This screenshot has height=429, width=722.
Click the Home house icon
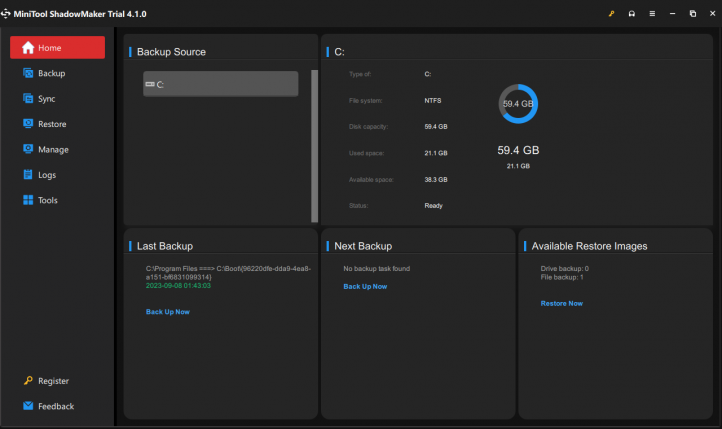tap(28, 47)
